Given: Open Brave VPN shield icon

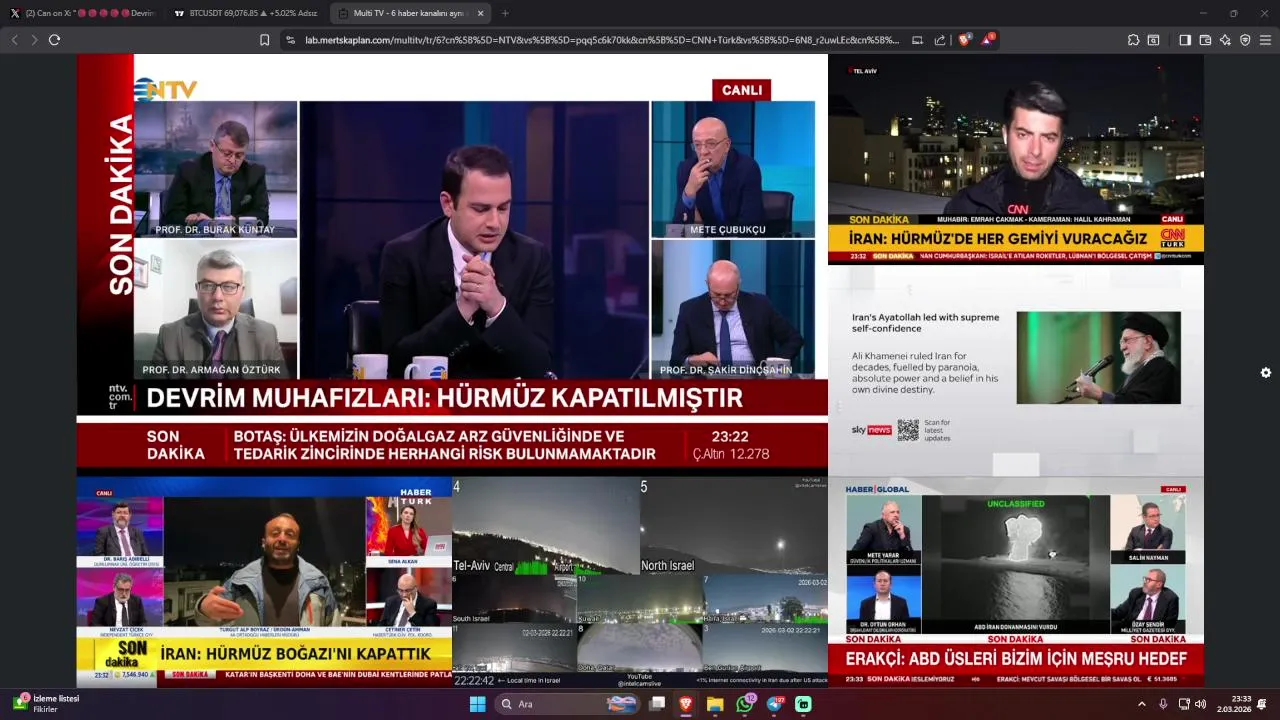Looking at the screenshot, I should pyautogui.click(x=1245, y=40).
